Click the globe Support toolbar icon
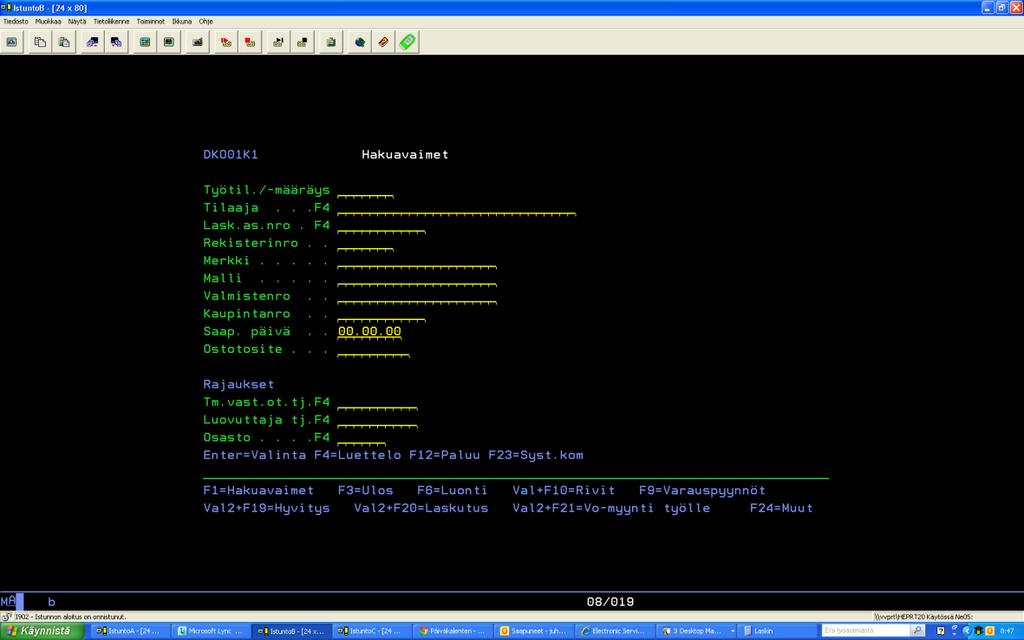1024x640 pixels. pyautogui.click(x=360, y=42)
